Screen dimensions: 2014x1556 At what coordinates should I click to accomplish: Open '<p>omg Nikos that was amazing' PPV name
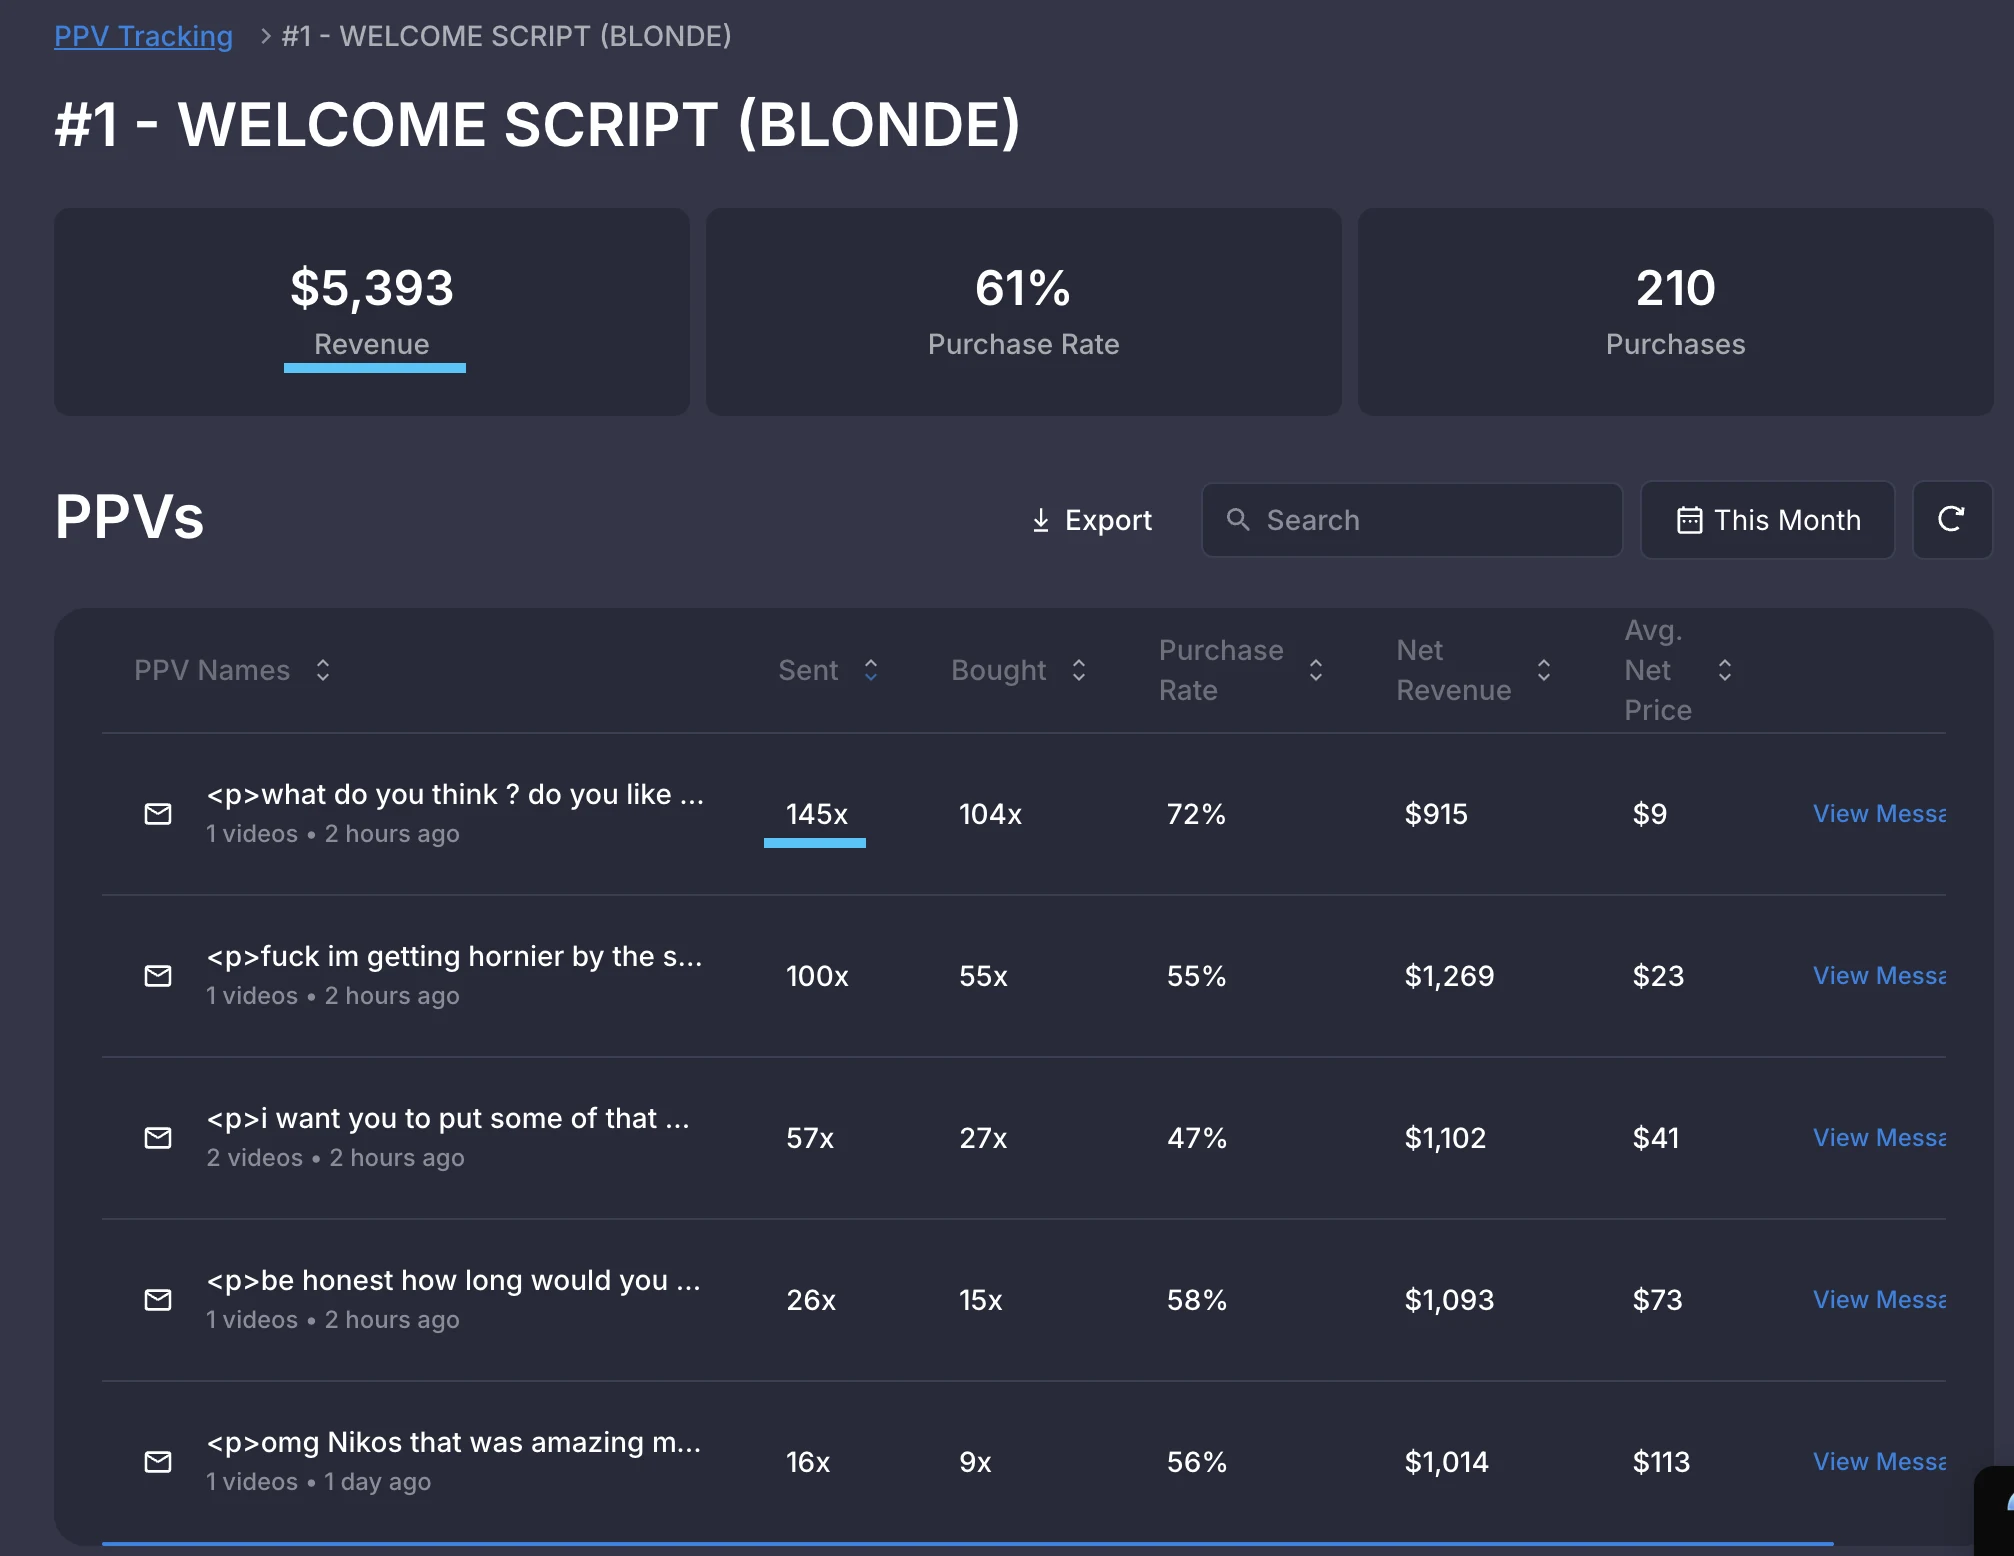(x=453, y=1442)
